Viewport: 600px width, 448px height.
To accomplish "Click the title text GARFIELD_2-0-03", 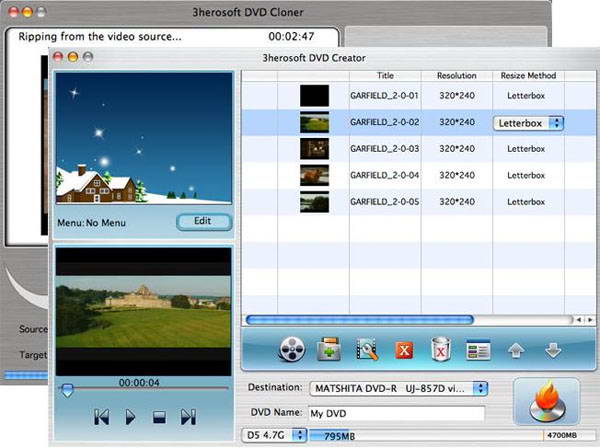I will 385,149.
